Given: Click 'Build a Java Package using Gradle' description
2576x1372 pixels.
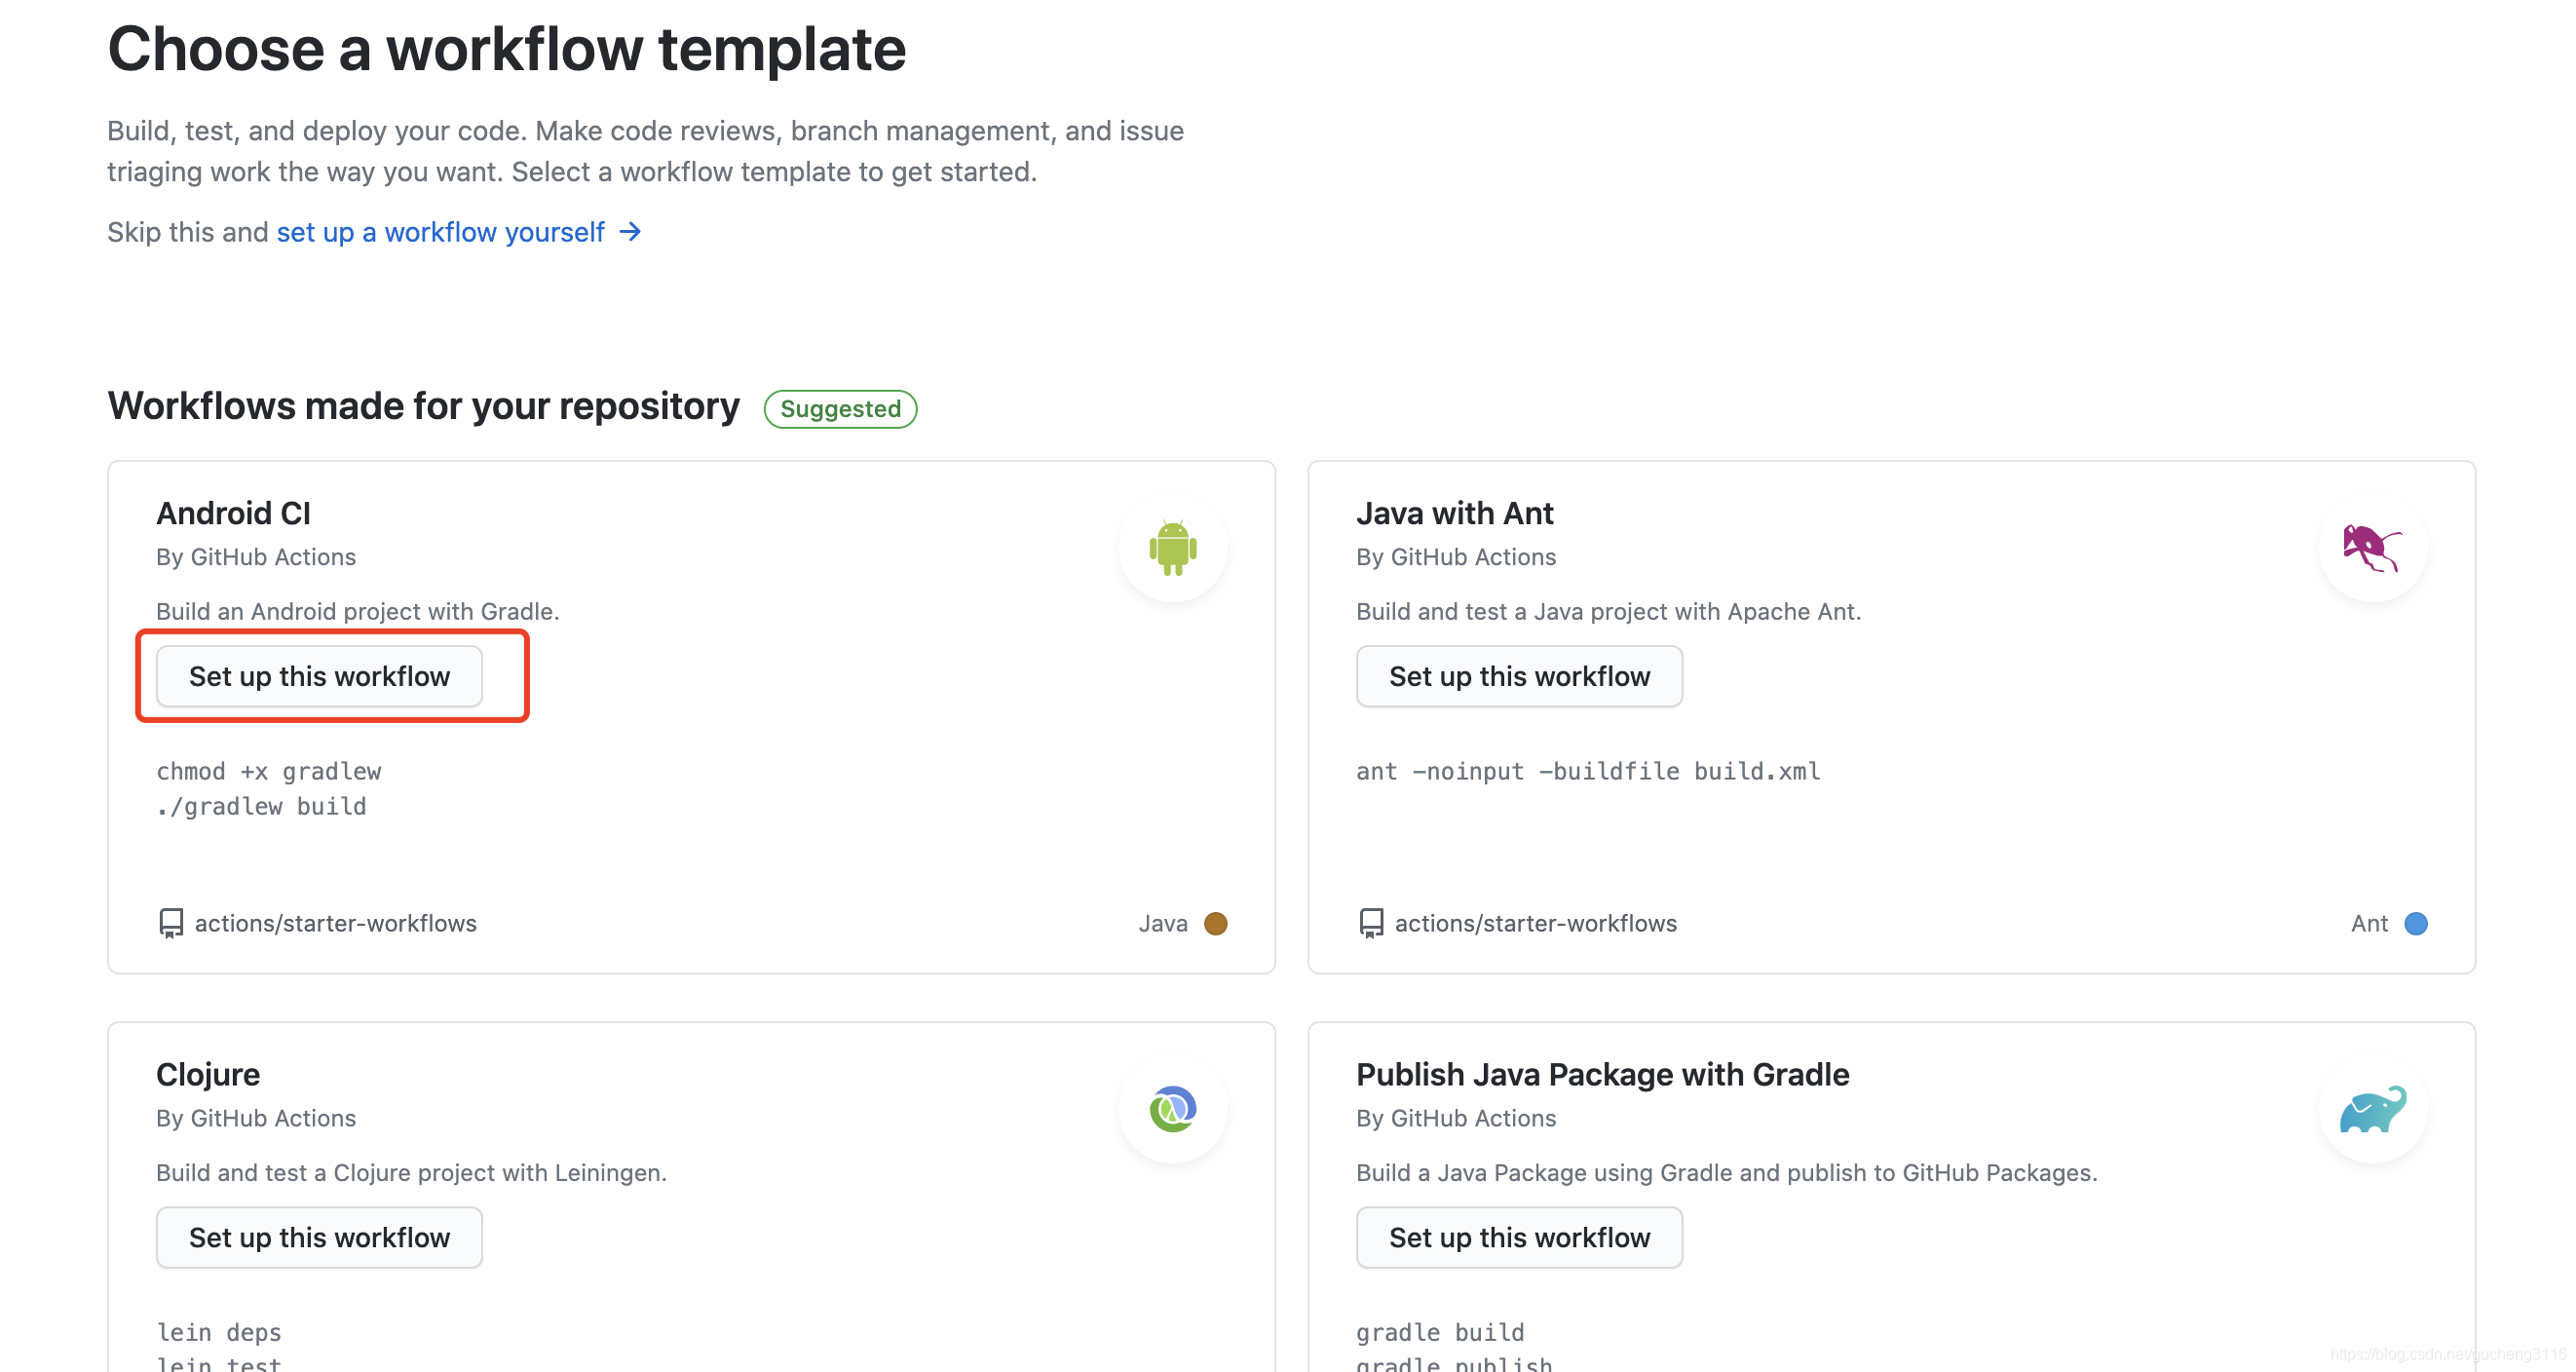Looking at the screenshot, I should 1726,1172.
